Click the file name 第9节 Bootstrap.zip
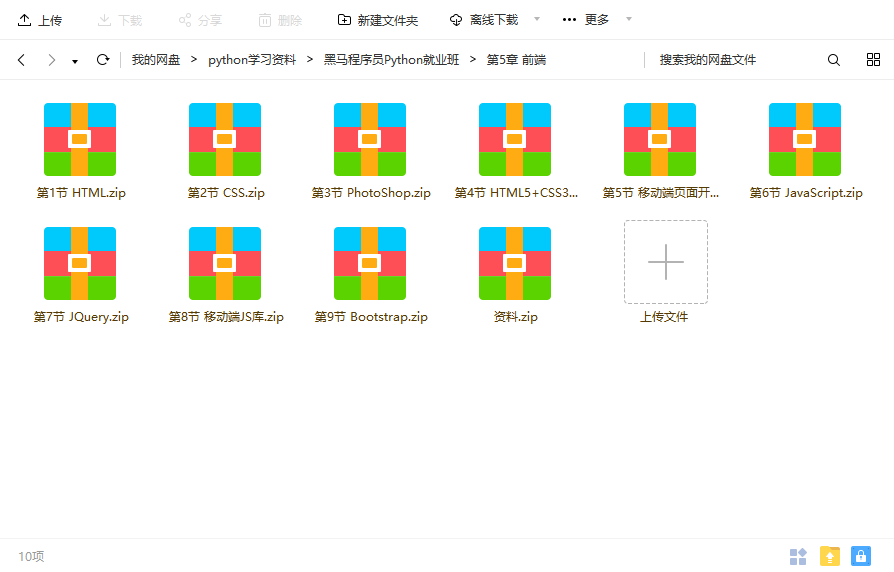This screenshot has height=572, width=894. (371, 317)
